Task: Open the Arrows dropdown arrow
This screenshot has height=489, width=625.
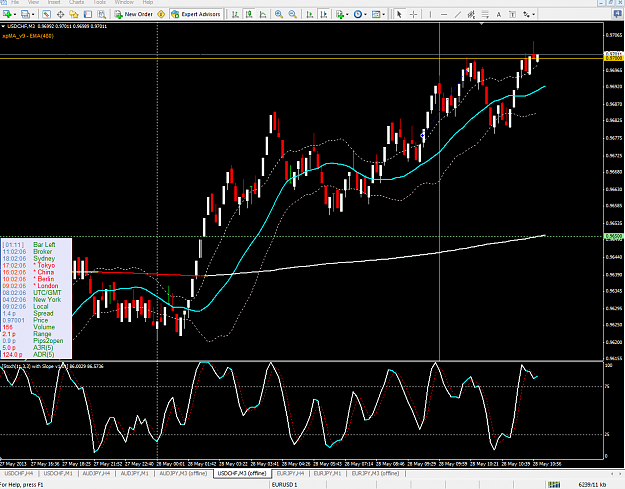Action: (x=534, y=15)
